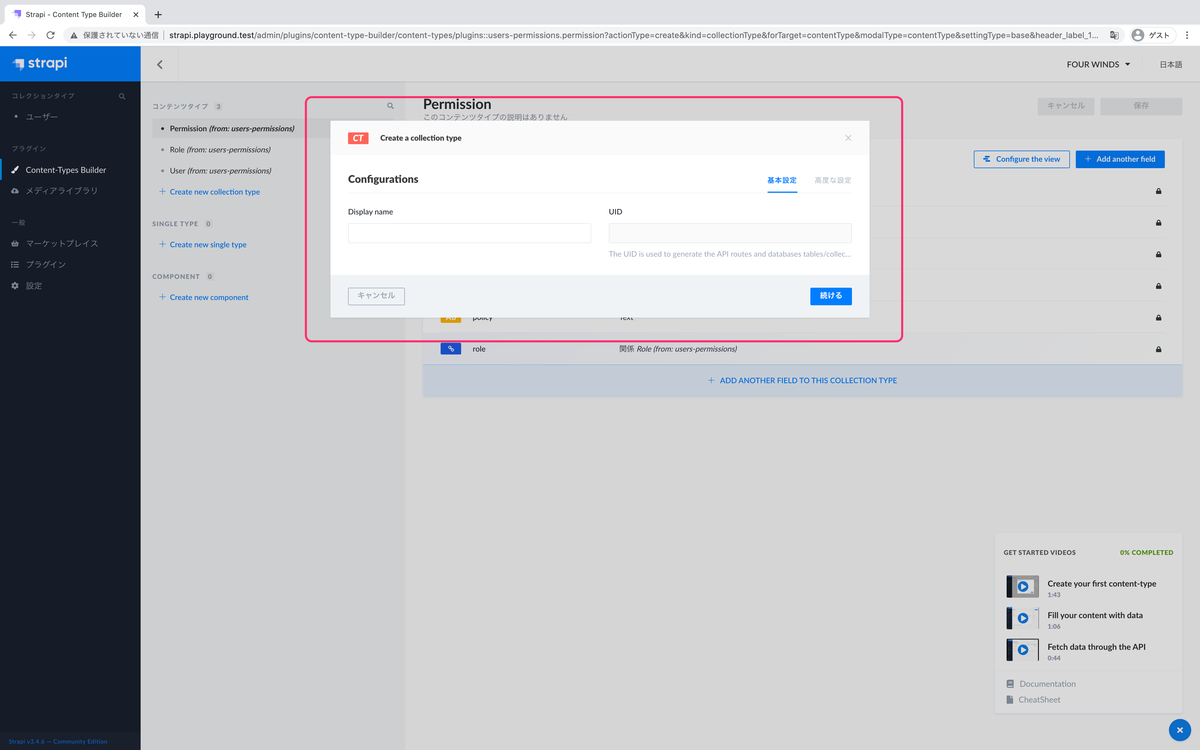1200x750 pixels.
Task: Open a new browser tab
Action: coord(158,14)
